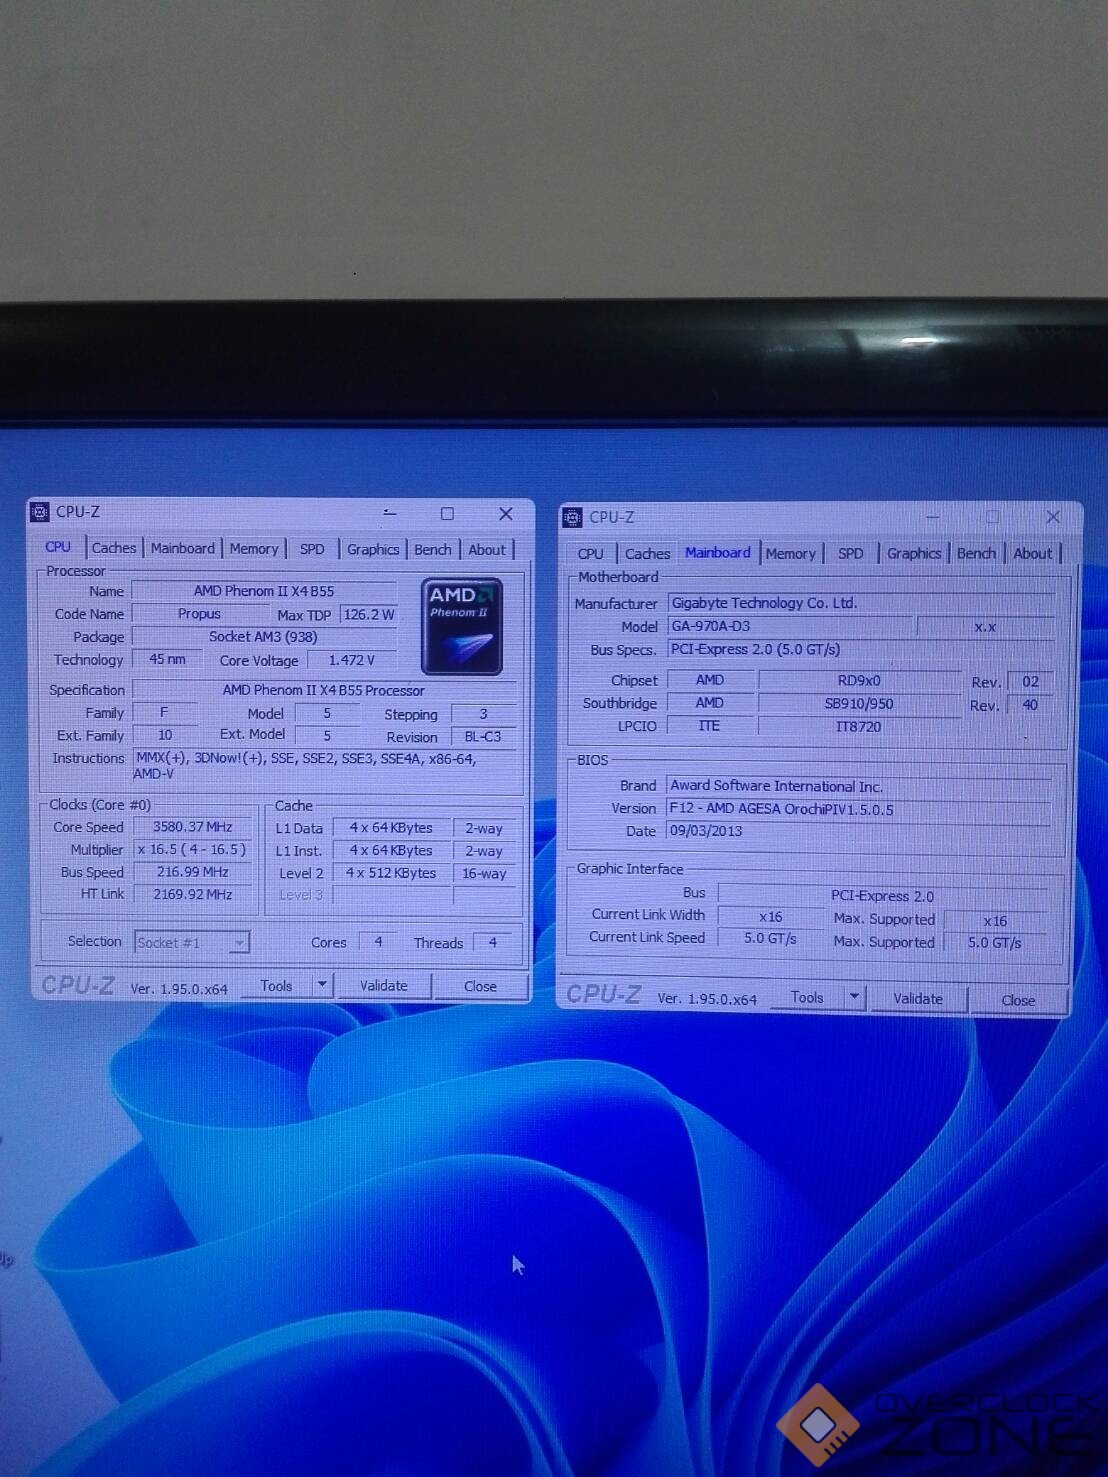Viewport: 1108px width, 1477px height.
Task: Close the right CPU-Z window with X
Action: click(1052, 517)
